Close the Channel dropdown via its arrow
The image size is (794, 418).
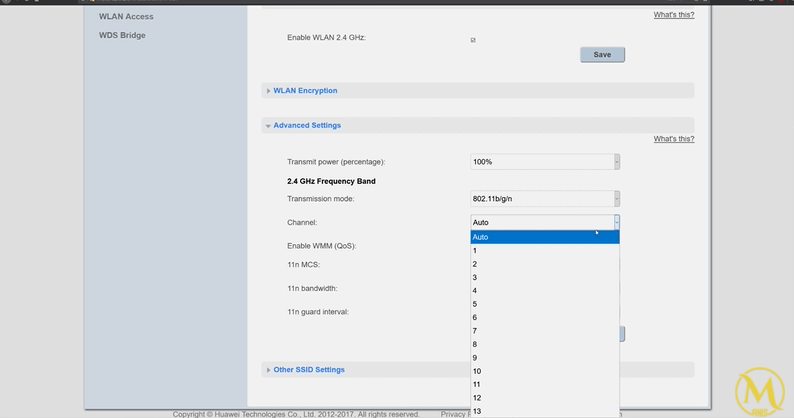(617, 222)
